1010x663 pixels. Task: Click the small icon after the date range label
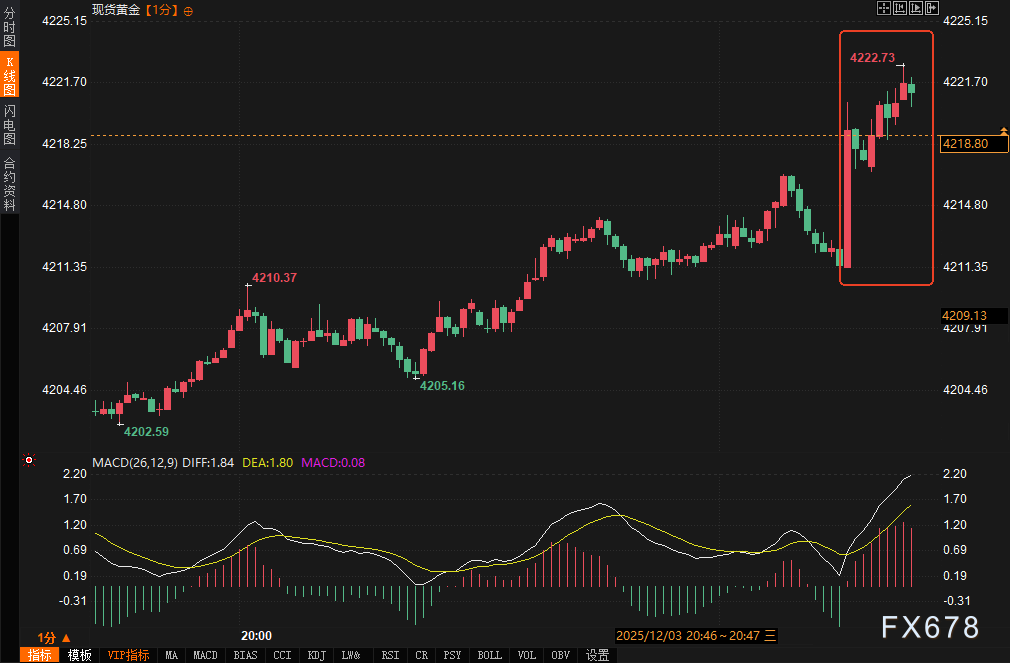coord(770,635)
